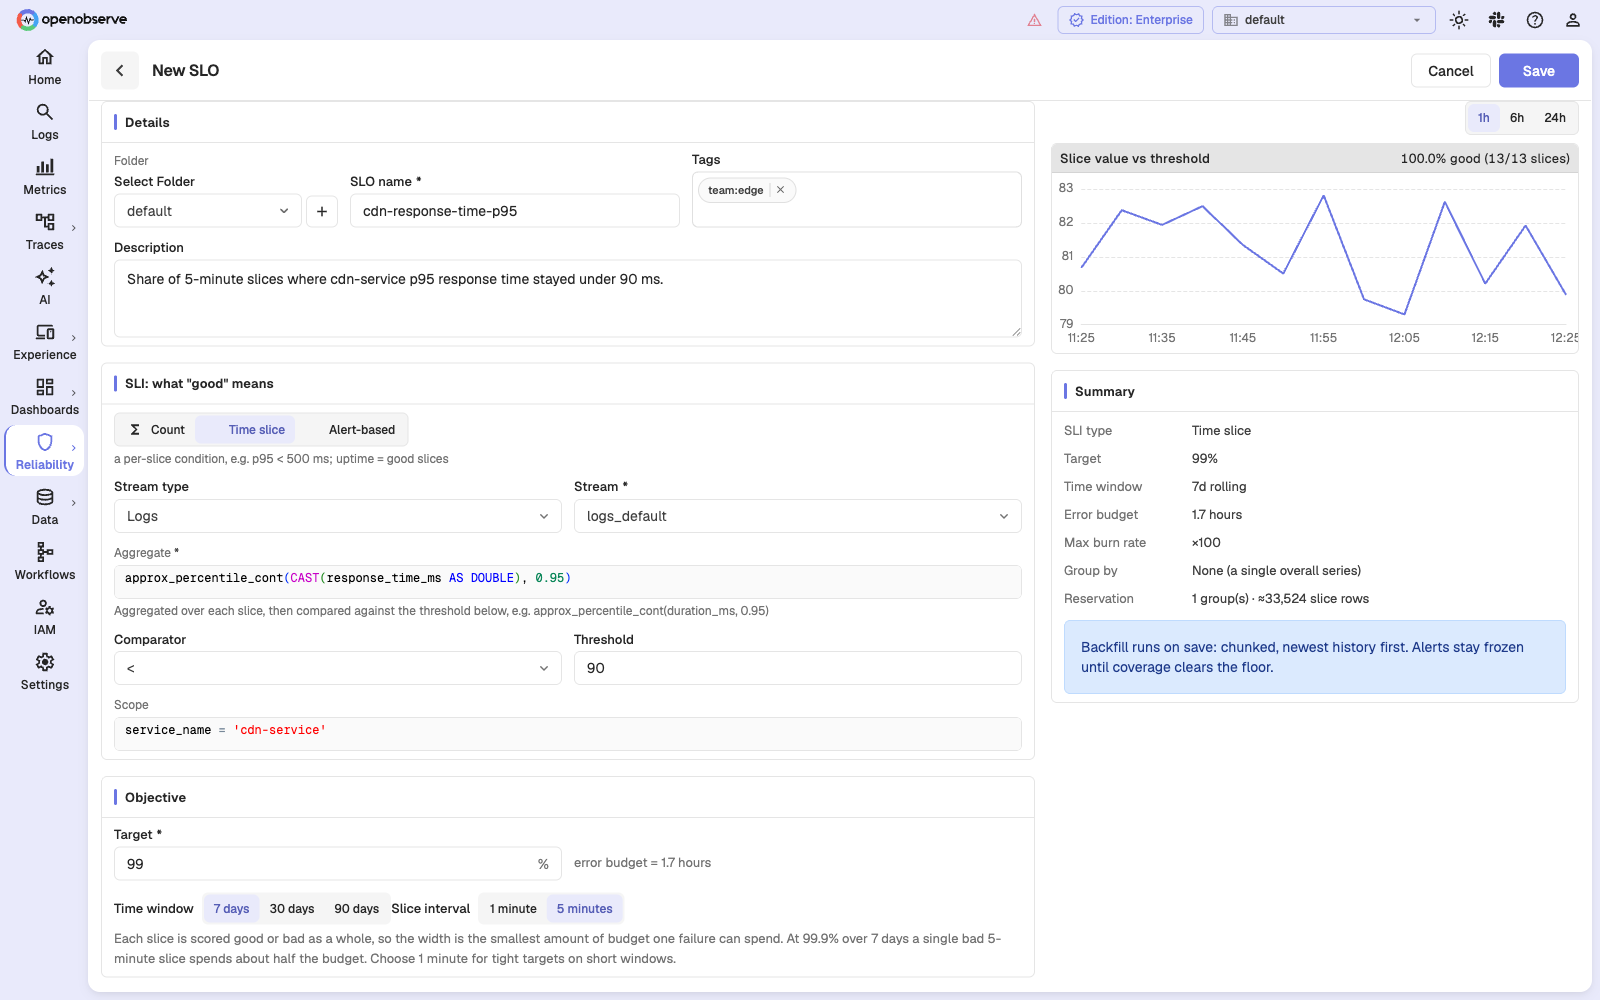Screen dimensions: 1600x1000
Task: Add a new folder with plus button
Action: [321, 211]
